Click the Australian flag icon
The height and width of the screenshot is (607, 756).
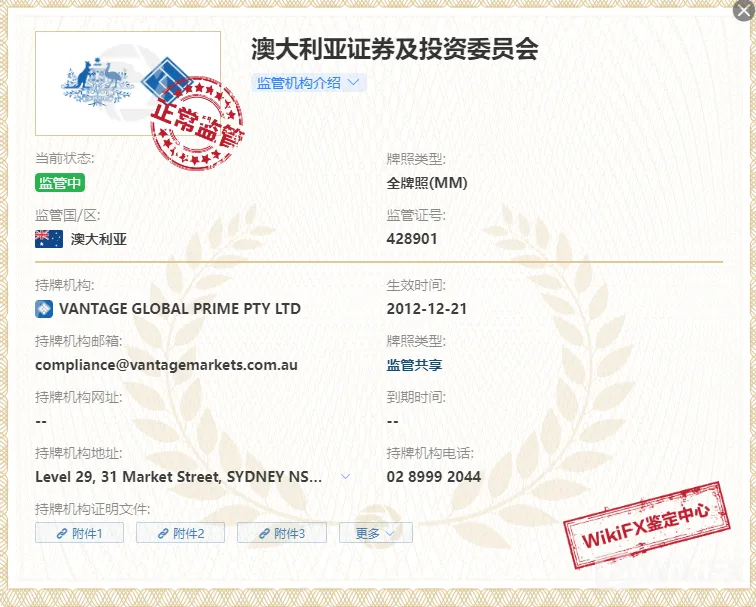pyautogui.click(x=49, y=239)
